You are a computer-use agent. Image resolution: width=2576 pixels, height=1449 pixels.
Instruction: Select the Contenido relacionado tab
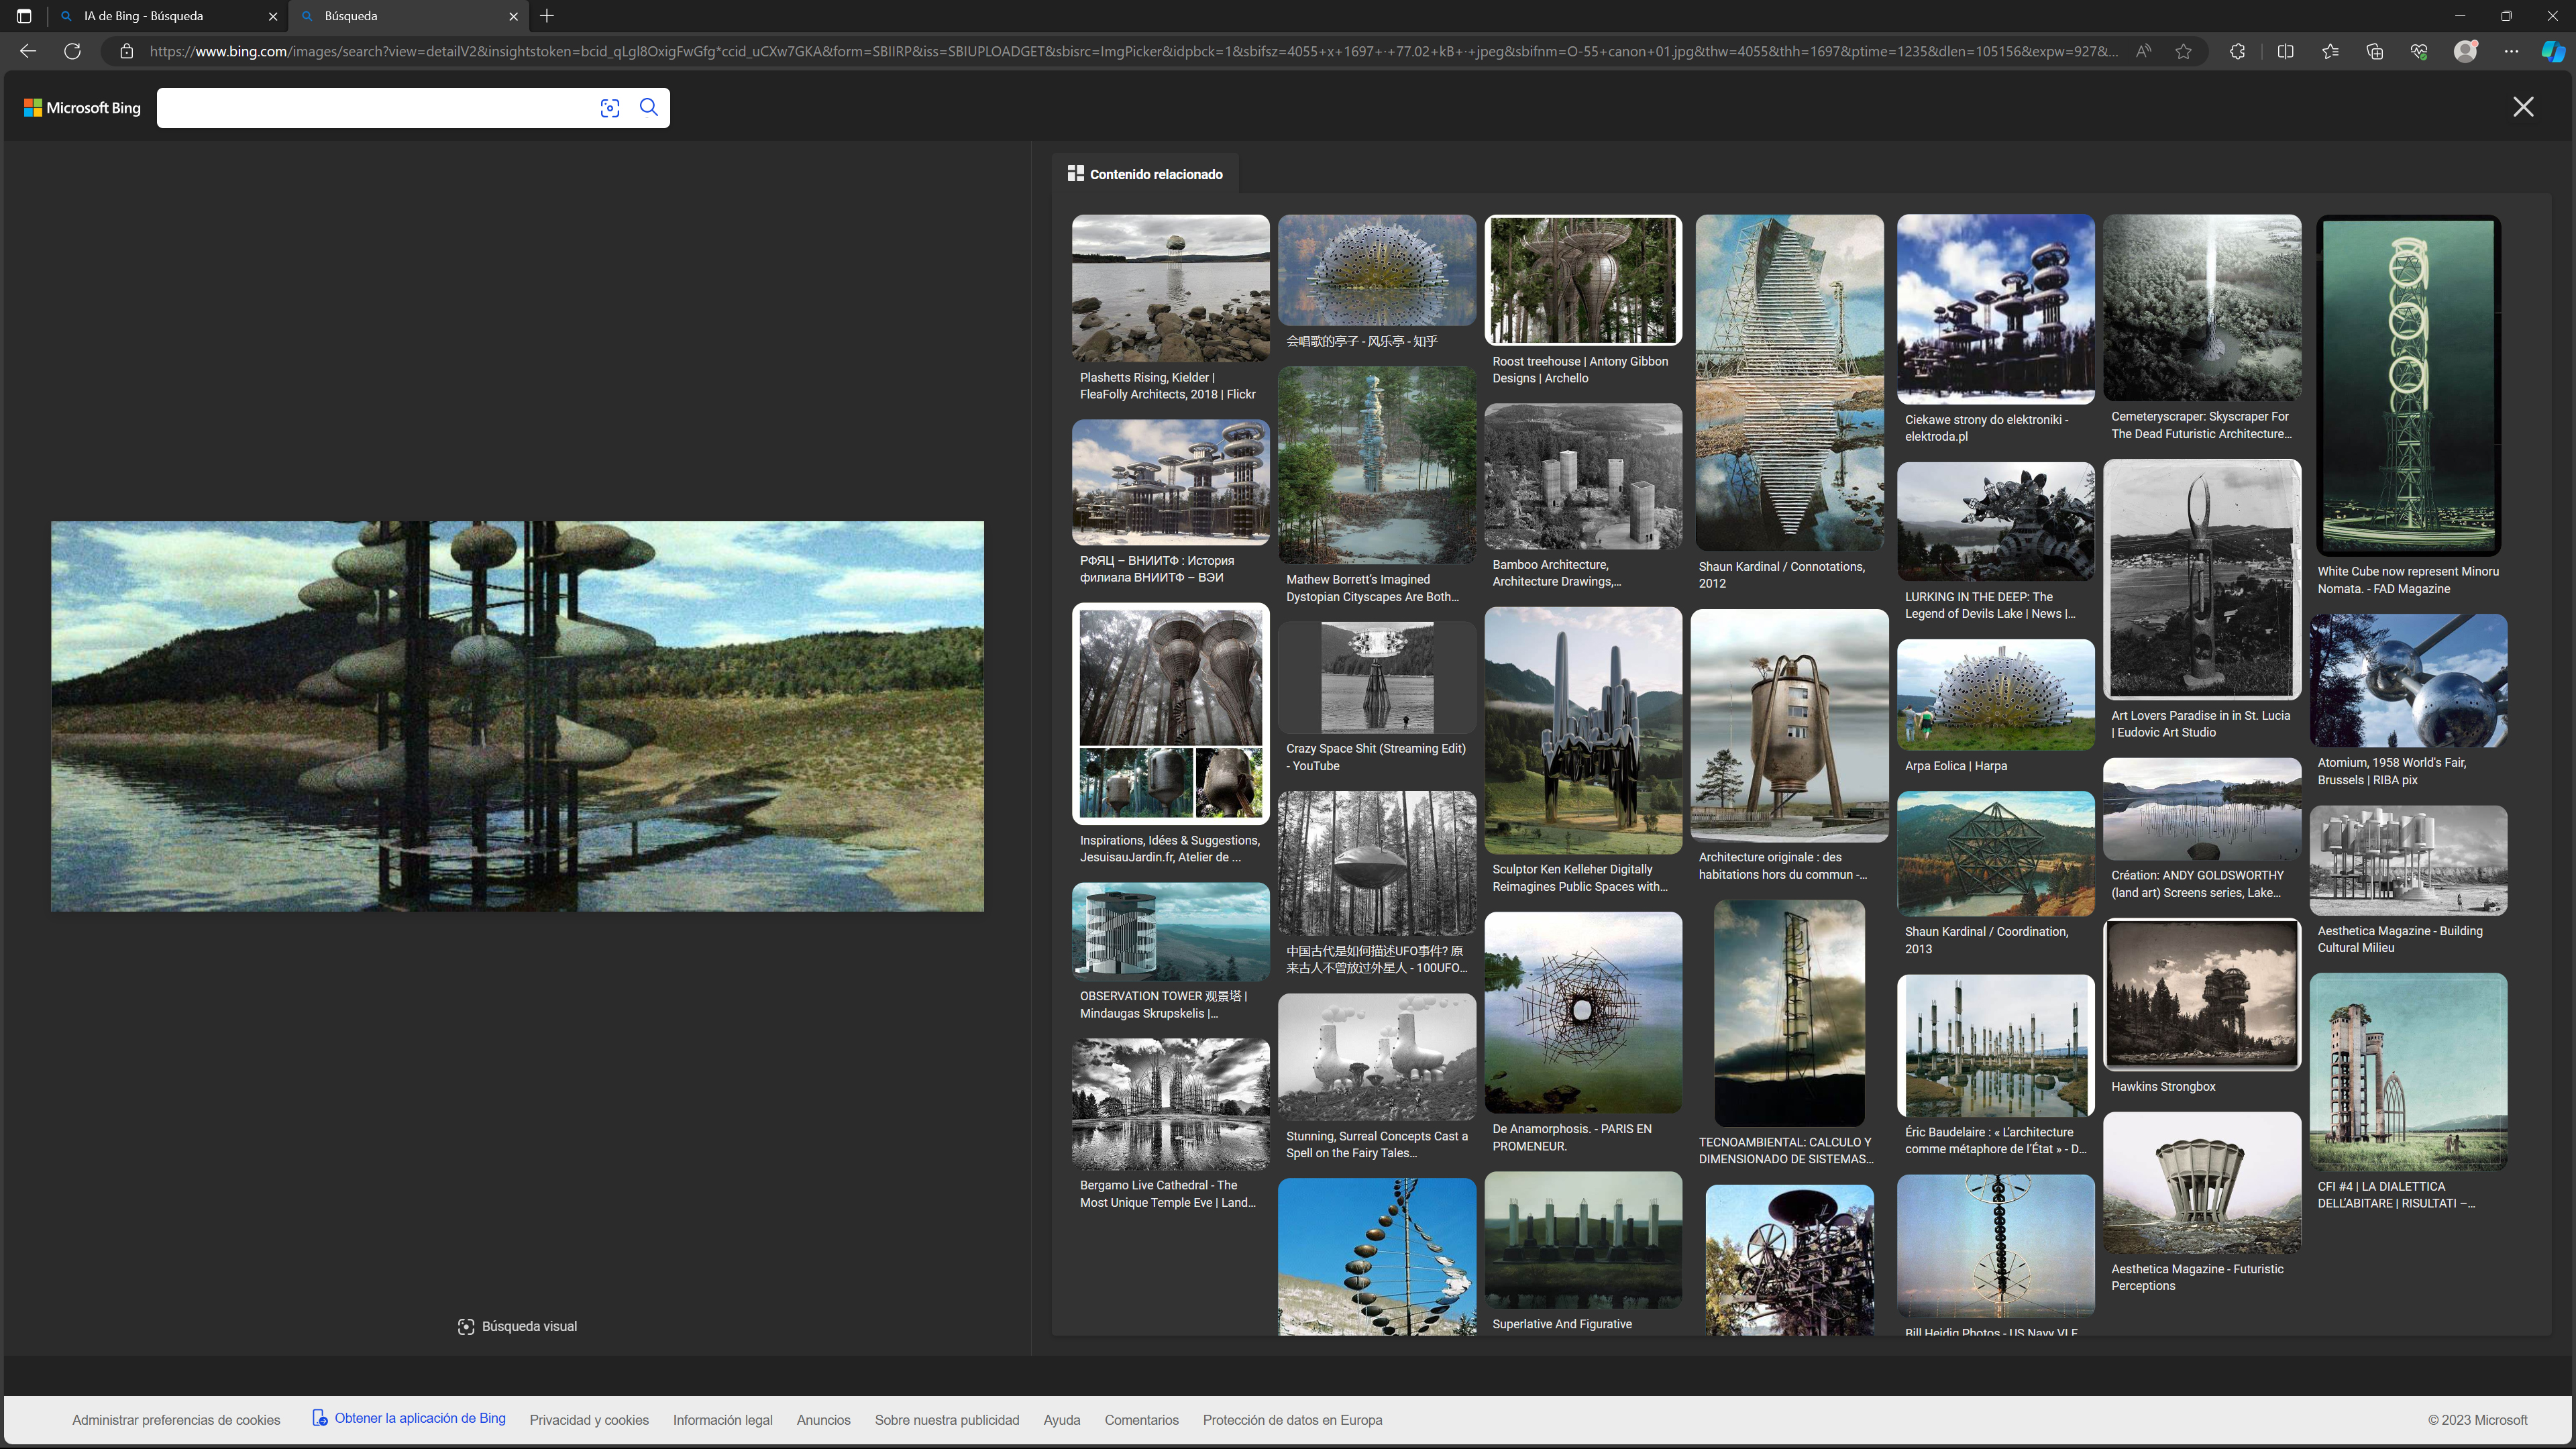[1145, 174]
